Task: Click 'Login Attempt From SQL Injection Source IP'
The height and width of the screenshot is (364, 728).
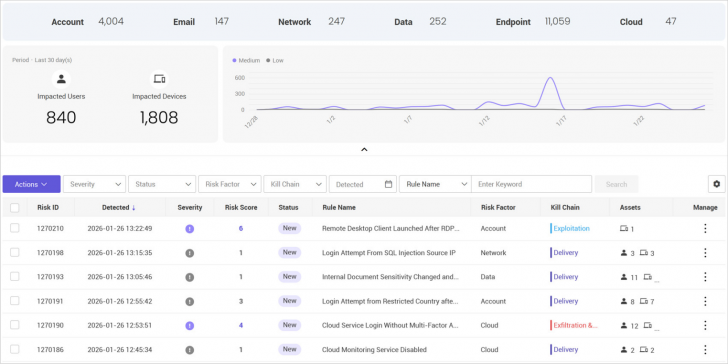Action: click(389, 253)
